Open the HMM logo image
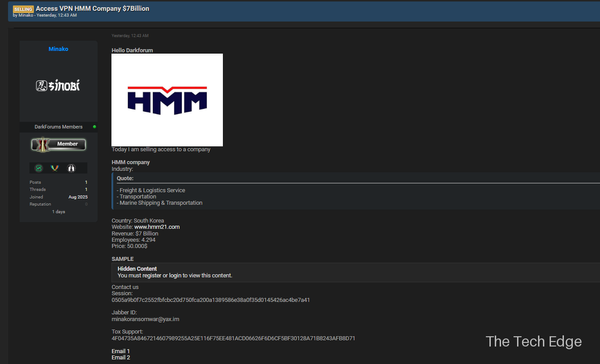This screenshot has height=364, width=600. pyautogui.click(x=167, y=100)
